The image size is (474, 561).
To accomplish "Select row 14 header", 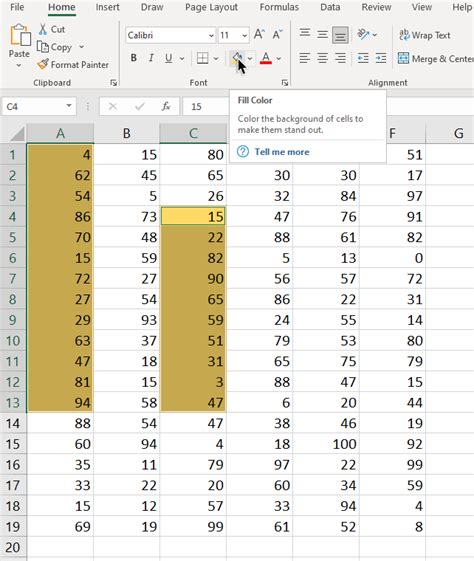I will pyautogui.click(x=13, y=423).
